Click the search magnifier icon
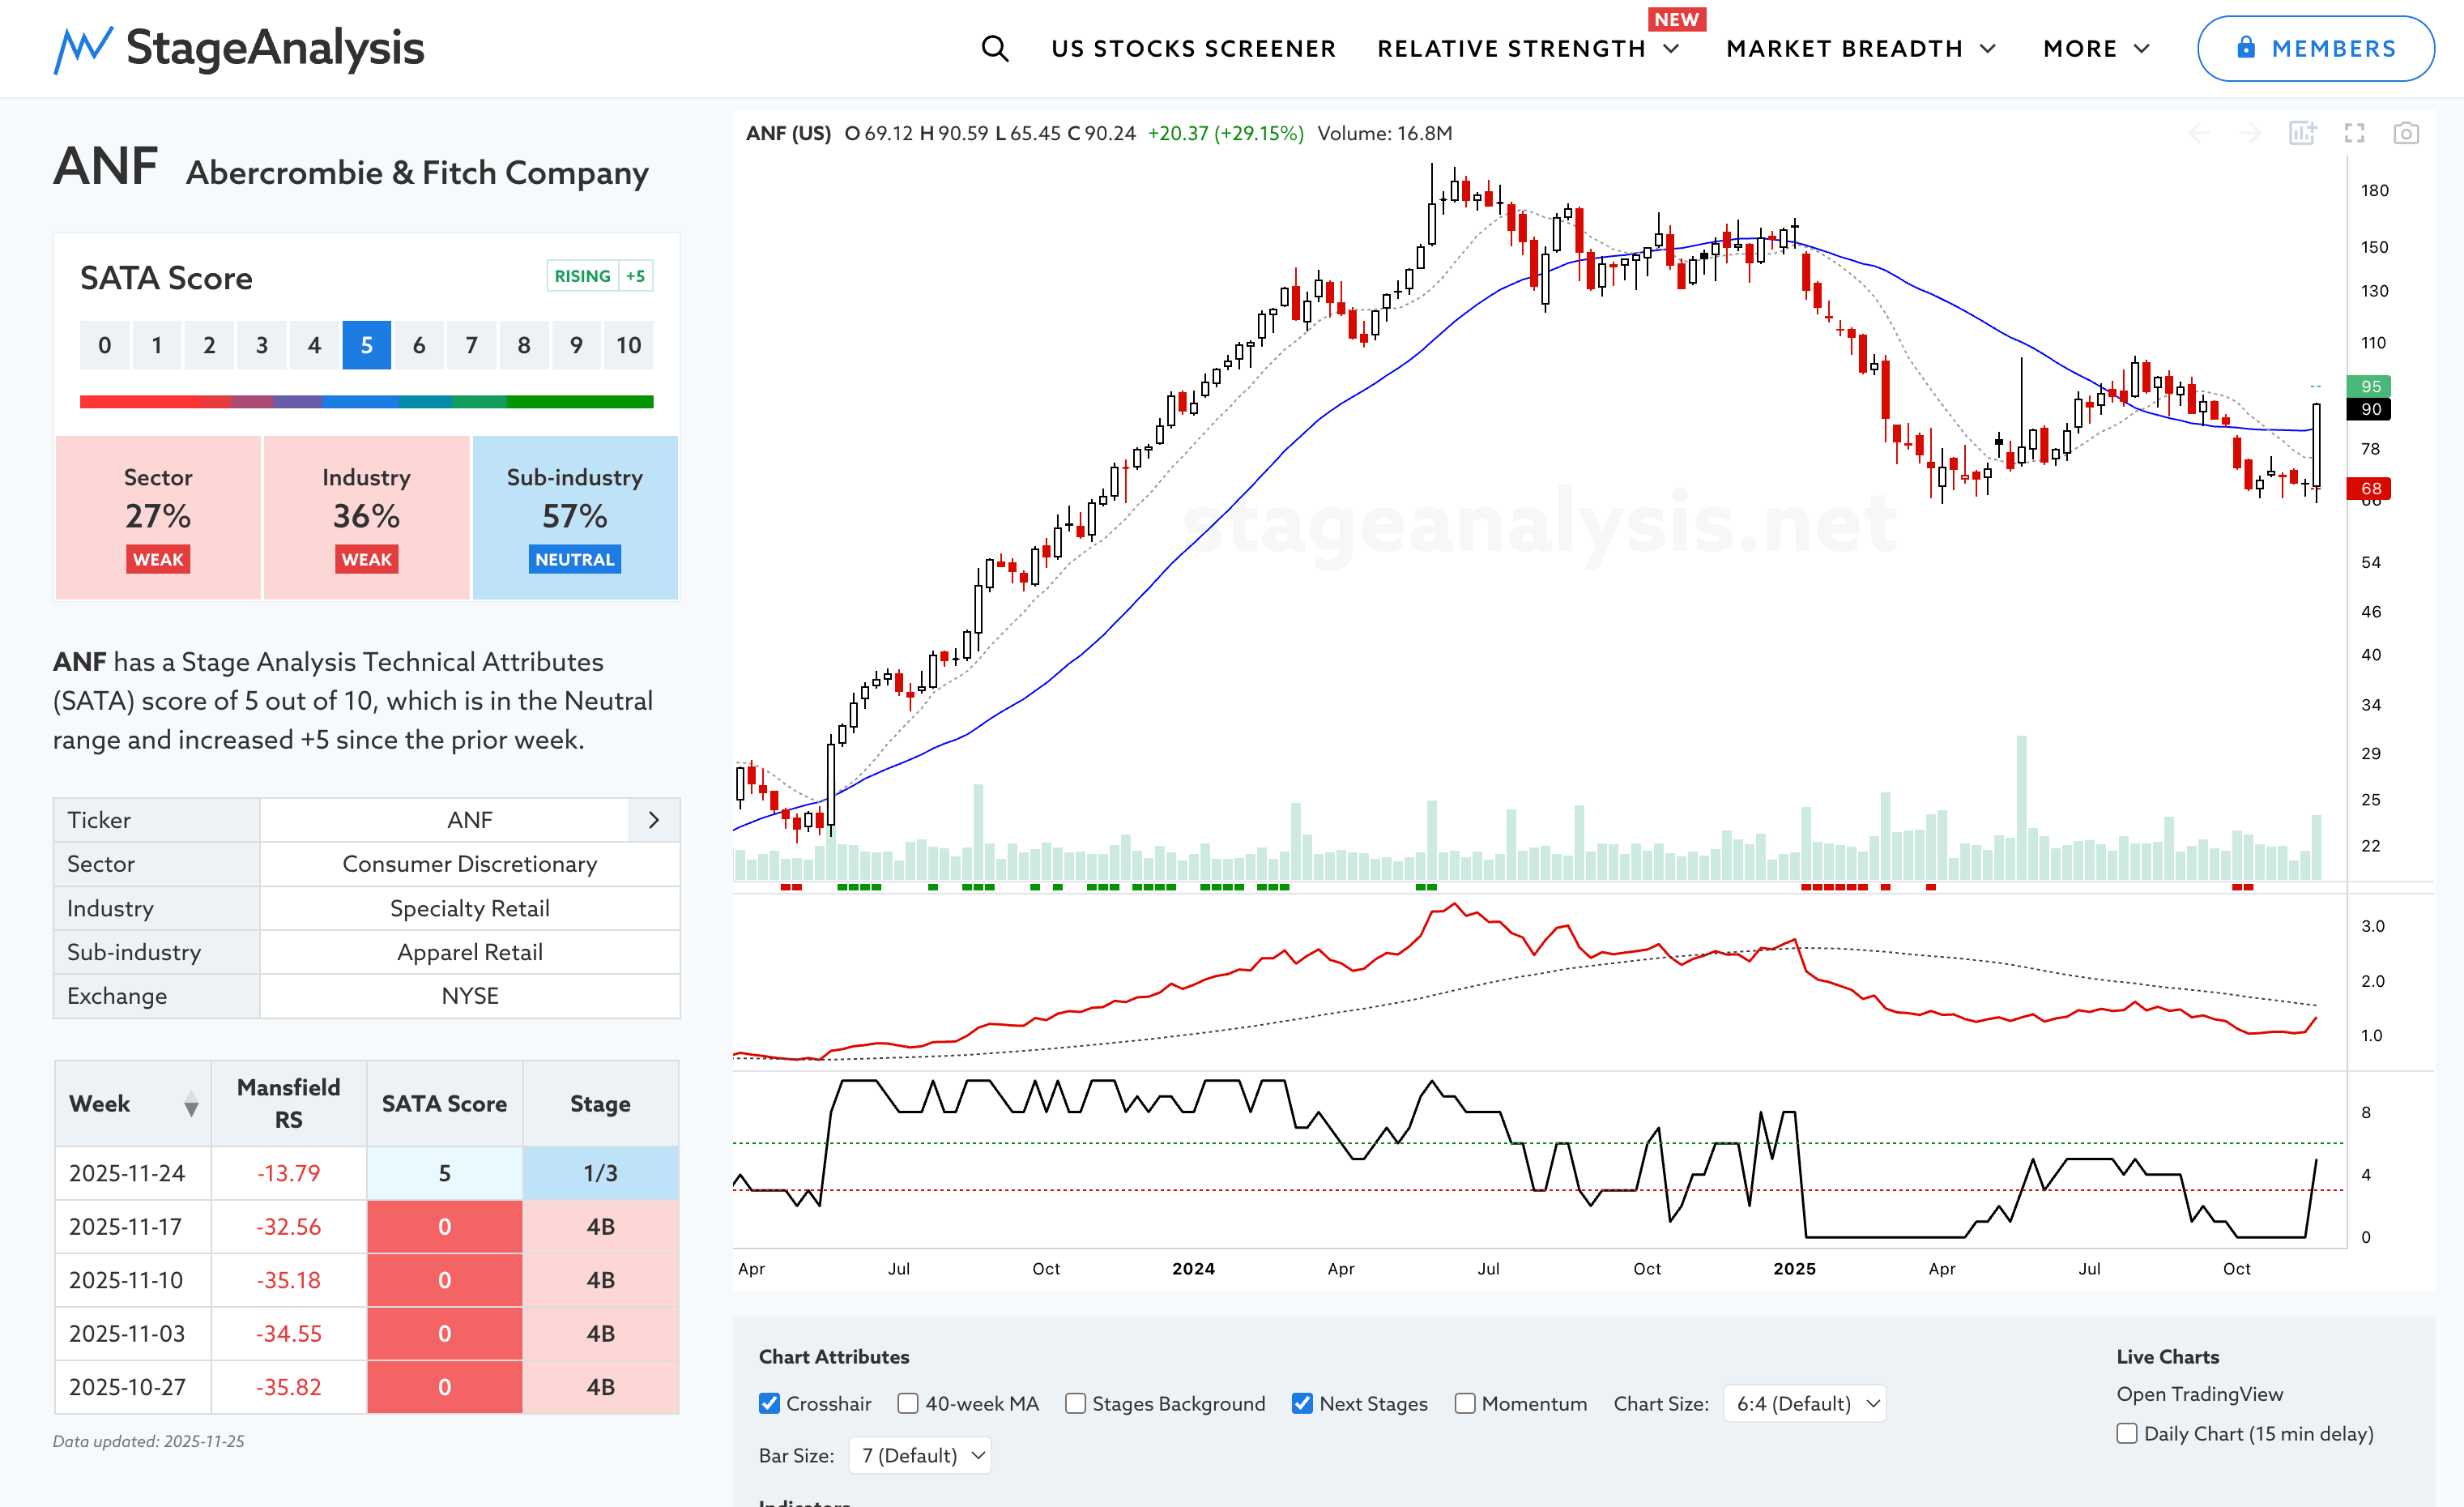The width and height of the screenshot is (2464, 1507). pos(994,48)
